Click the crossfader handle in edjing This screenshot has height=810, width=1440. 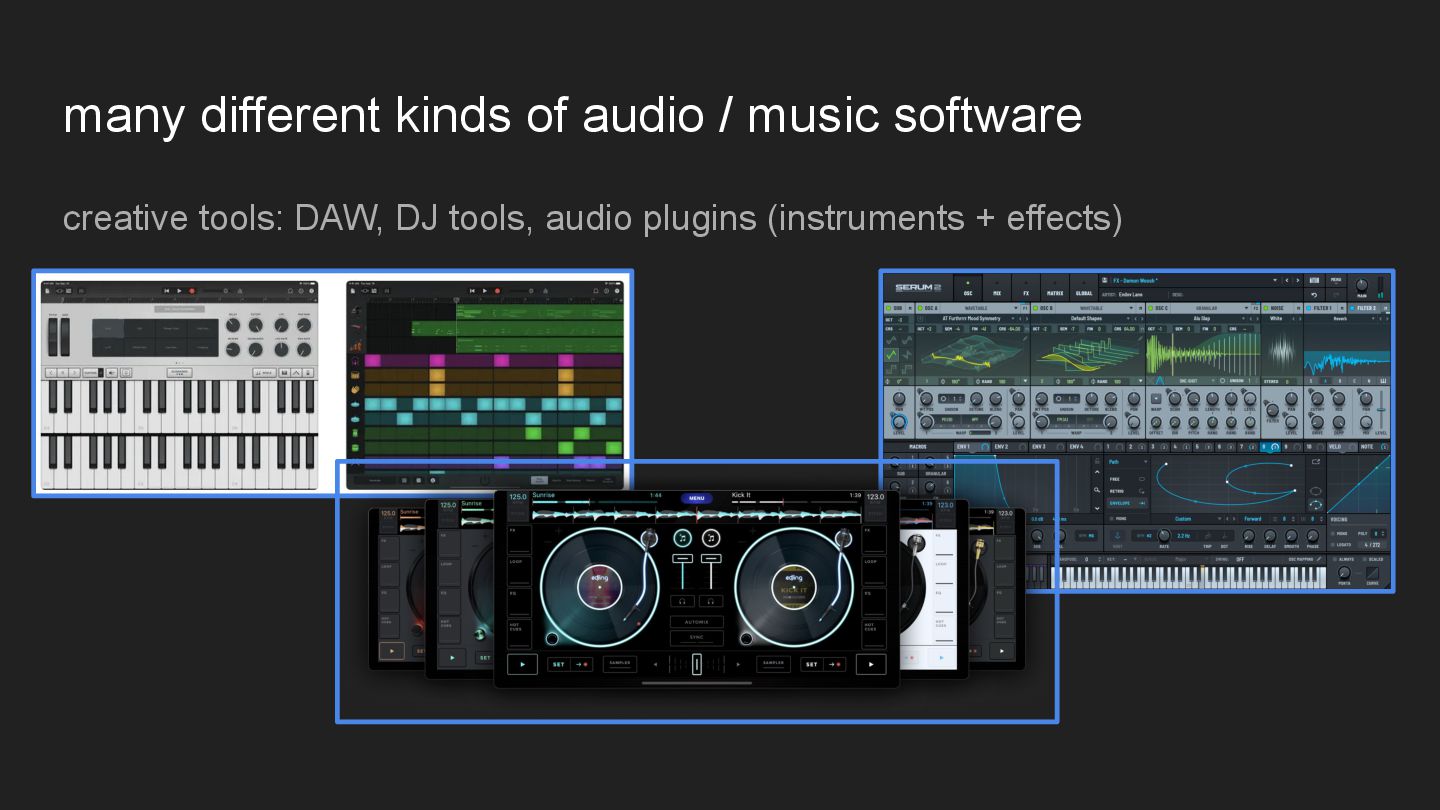click(x=697, y=664)
